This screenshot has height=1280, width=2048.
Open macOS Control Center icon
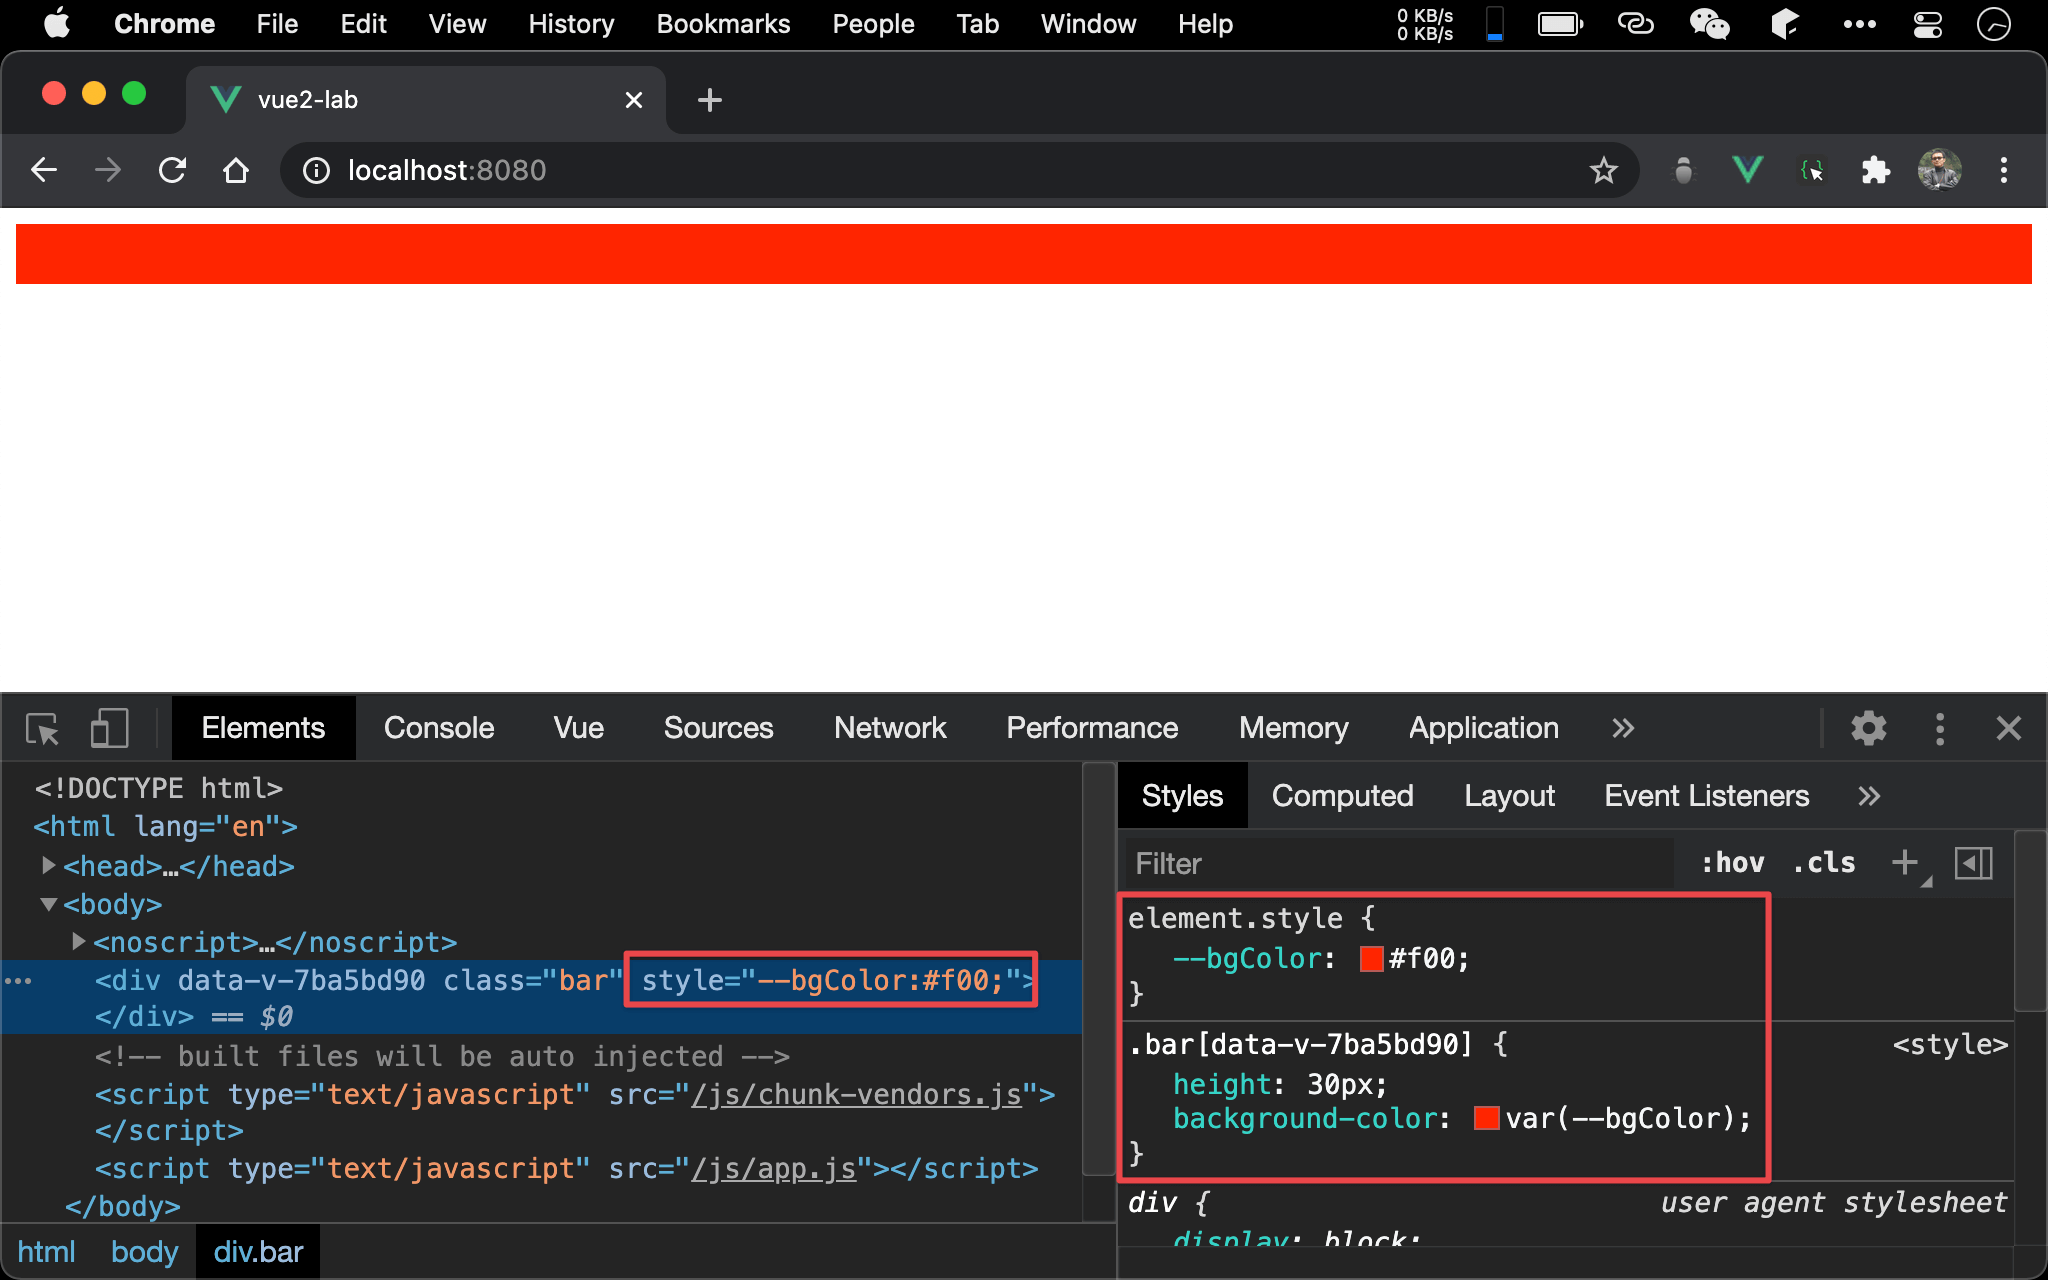(x=1927, y=23)
